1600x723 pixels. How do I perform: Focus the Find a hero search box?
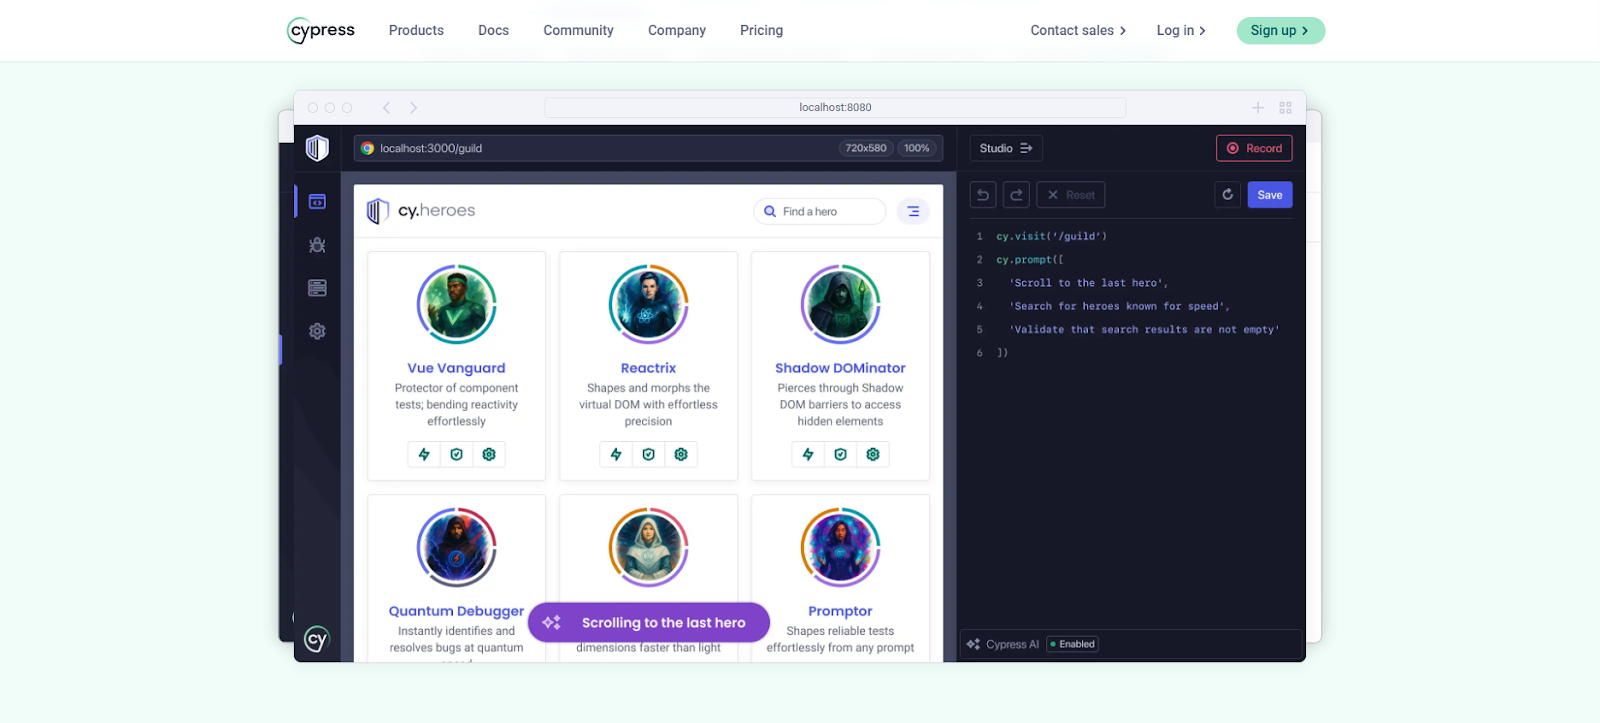[819, 212]
